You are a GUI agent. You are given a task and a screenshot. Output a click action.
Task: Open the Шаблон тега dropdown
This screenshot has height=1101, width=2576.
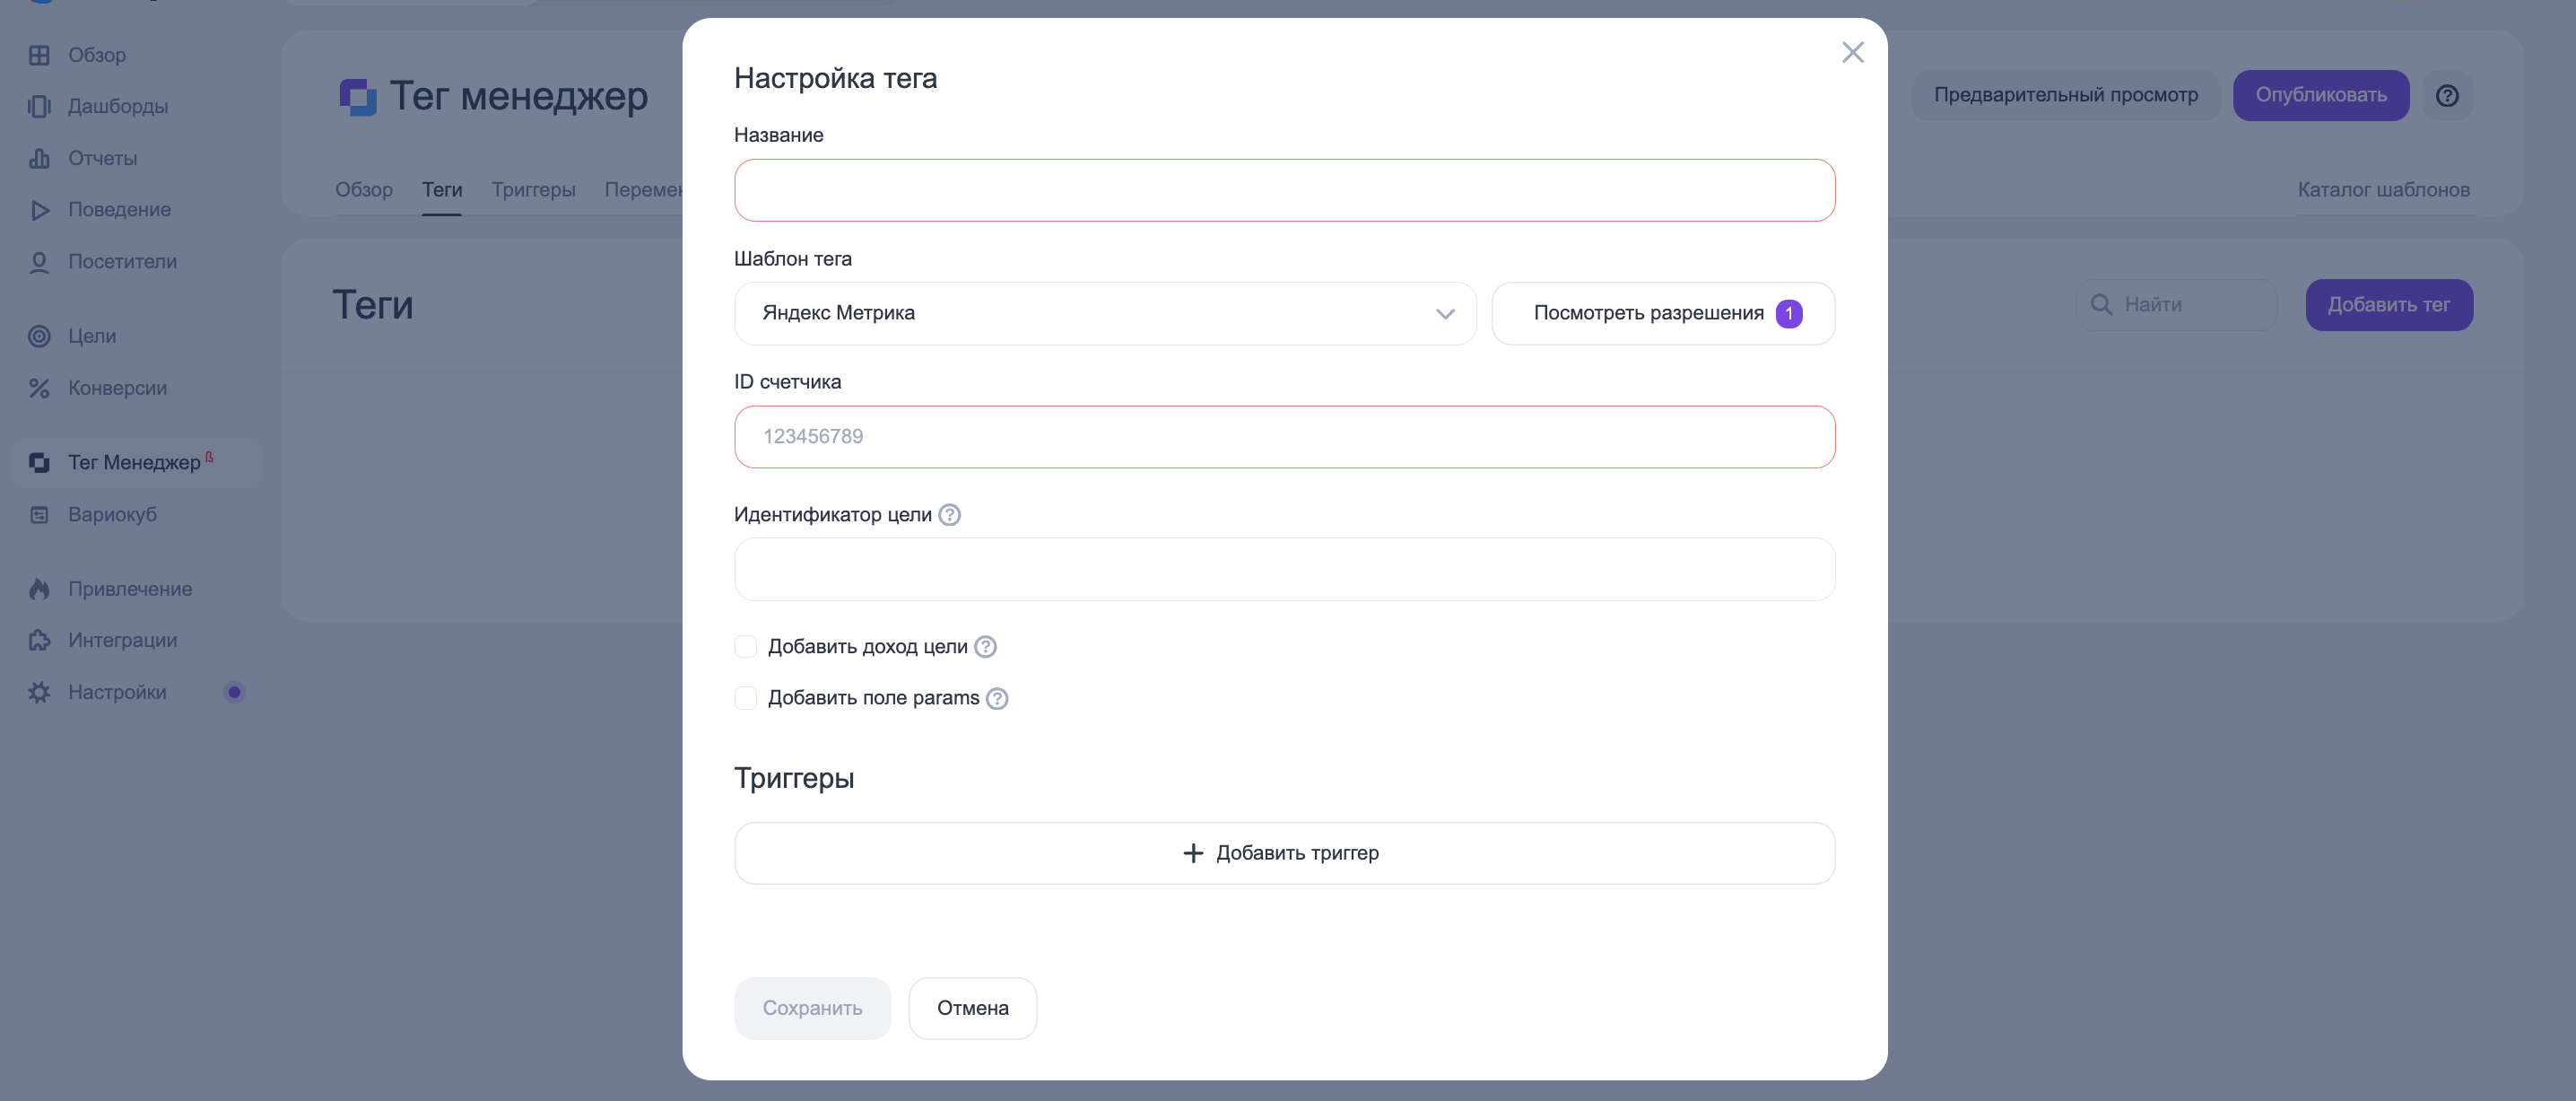(1104, 313)
